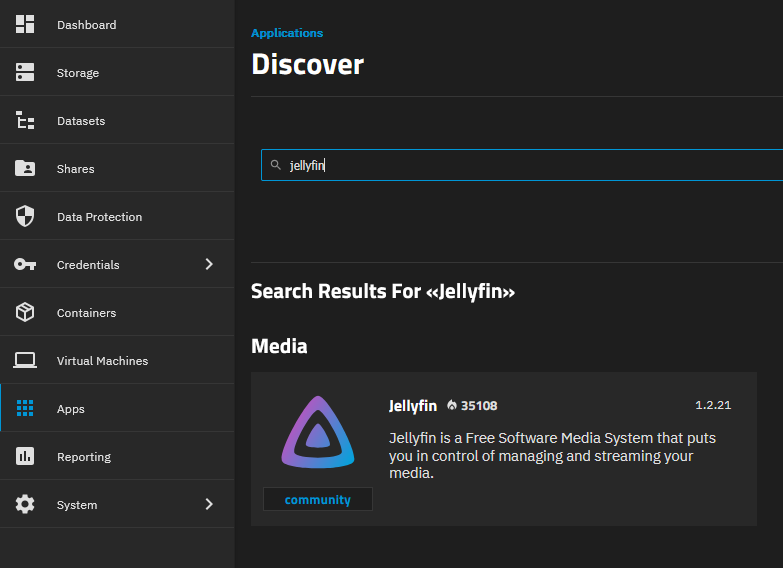Click the System gear icon
Viewport: 783px width, 568px height.
click(x=25, y=504)
